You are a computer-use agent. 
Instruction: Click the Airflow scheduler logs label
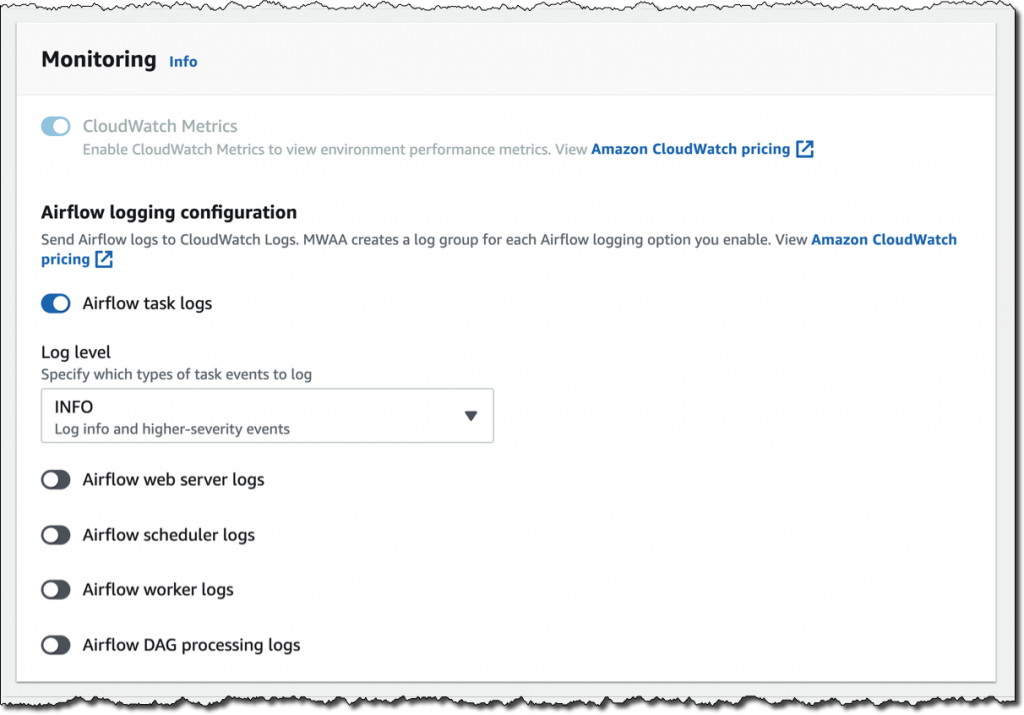point(168,535)
